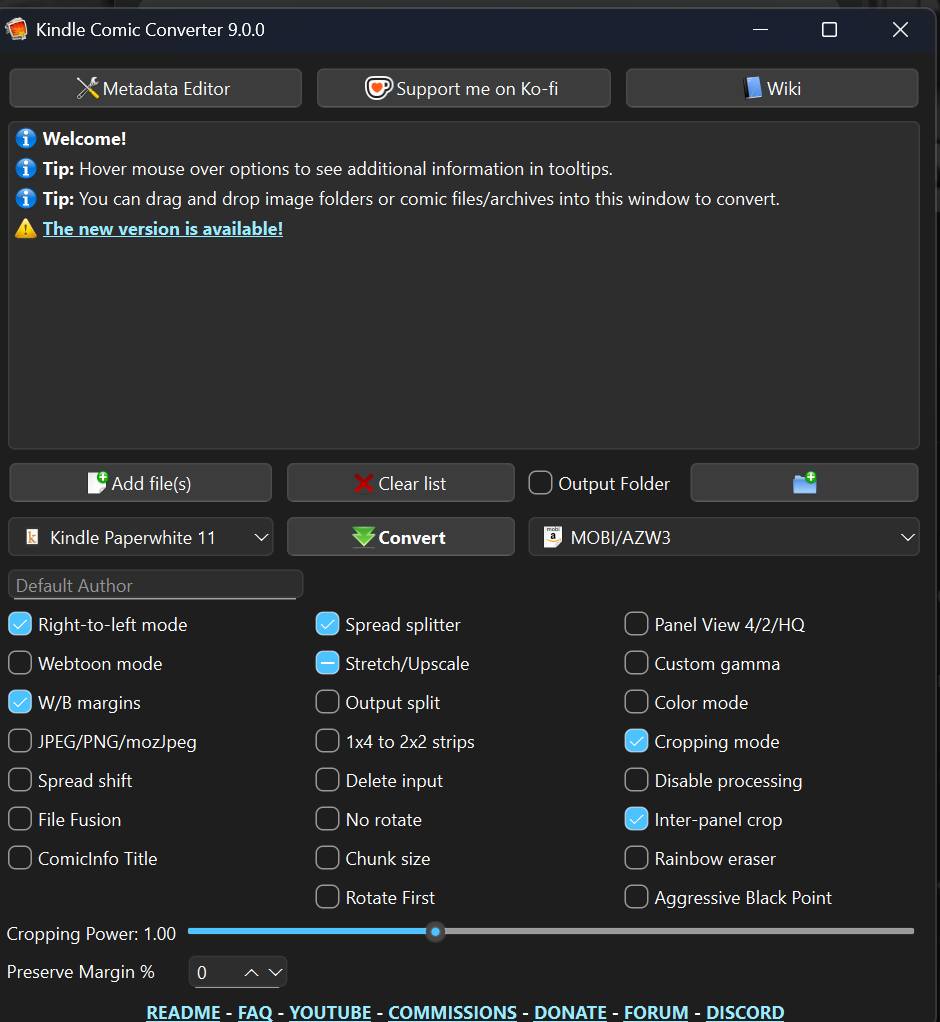Enable Webtoon mode checkbox
This screenshot has width=940, height=1022.
click(20, 663)
